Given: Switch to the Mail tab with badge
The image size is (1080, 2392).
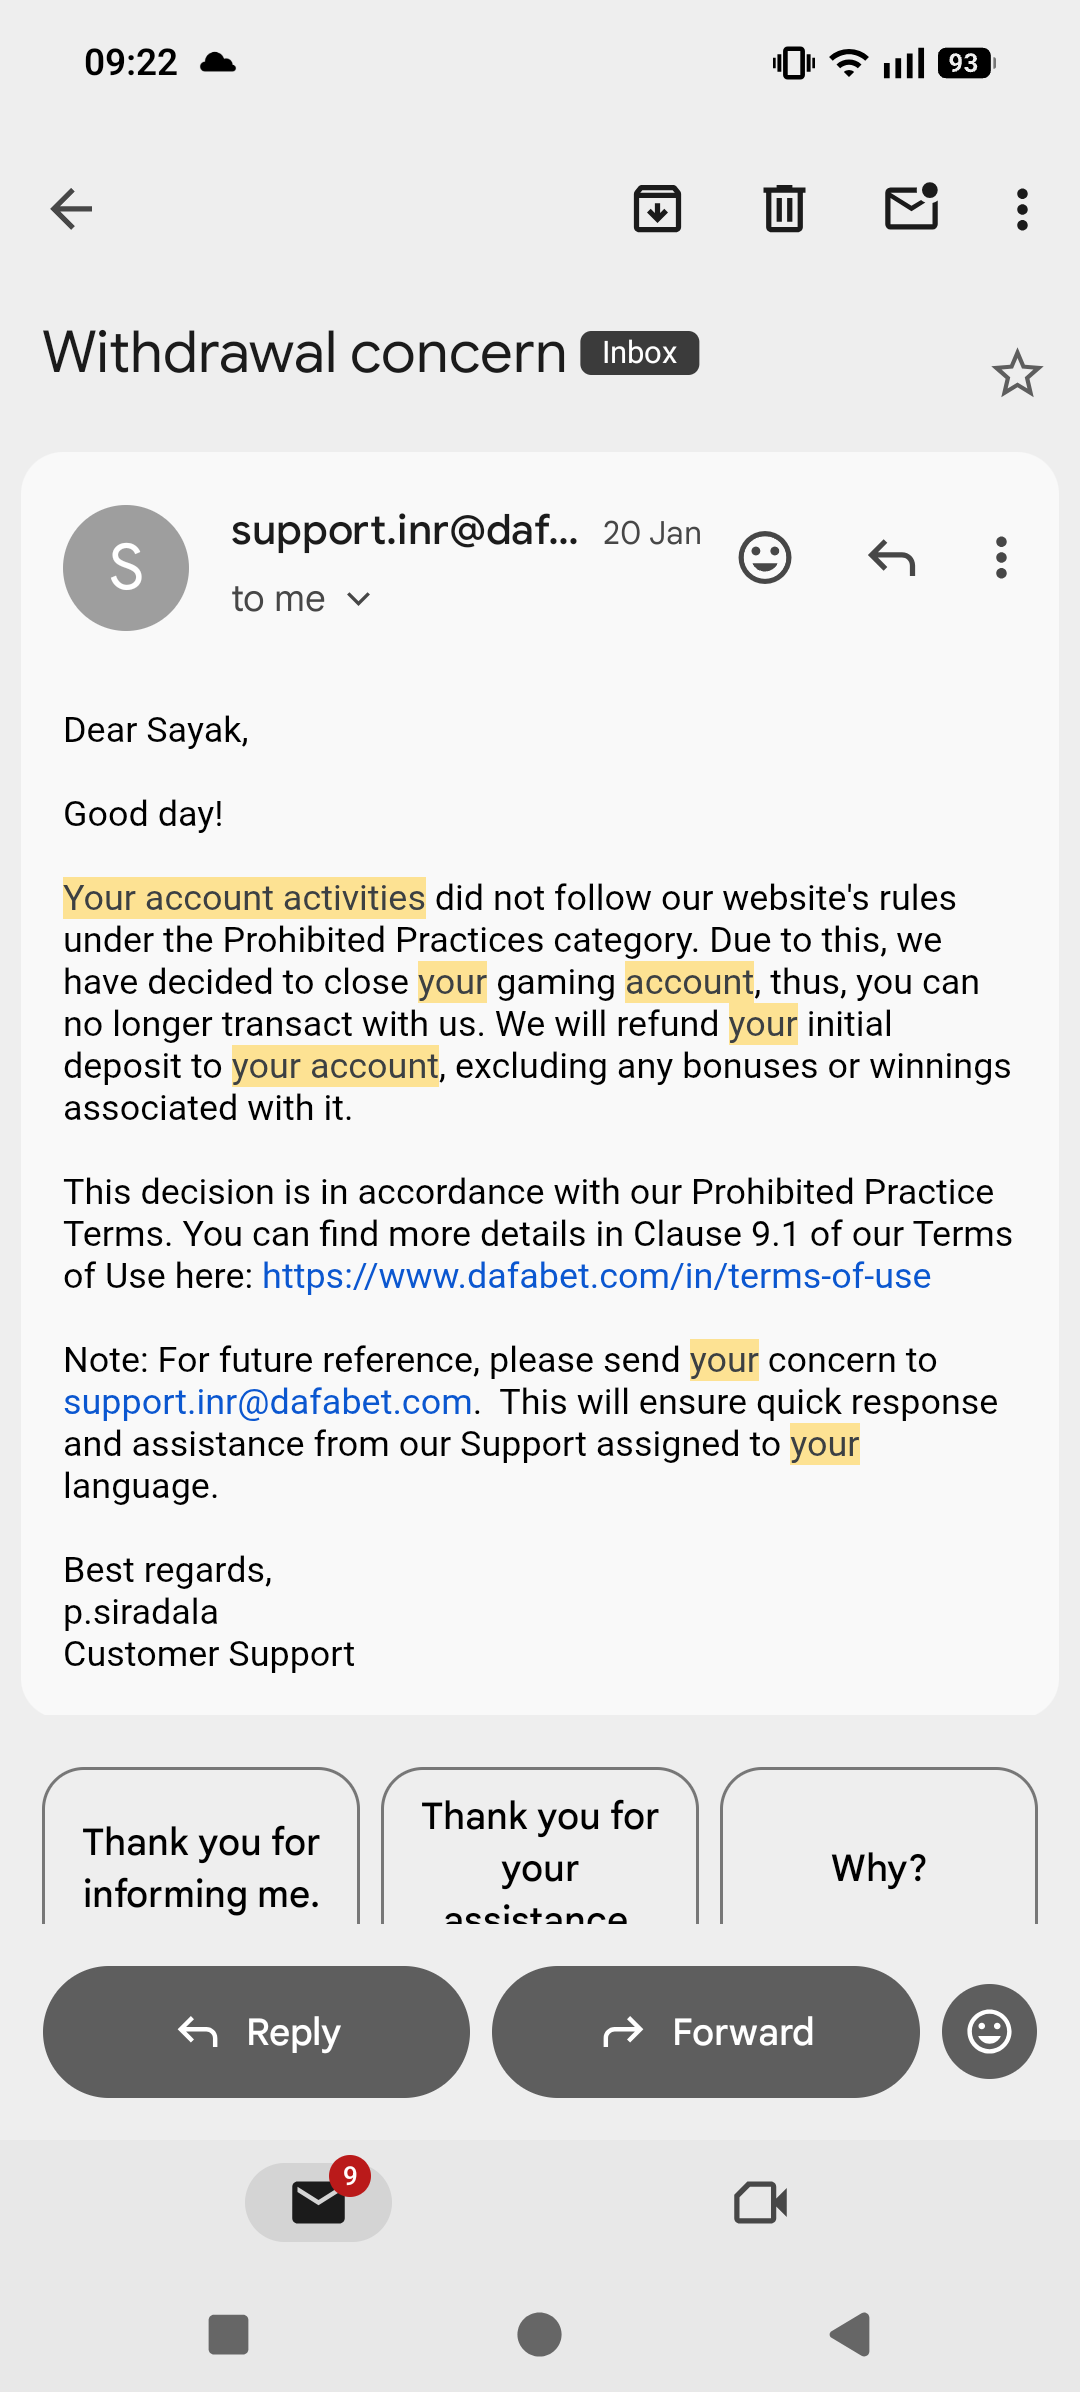Looking at the screenshot, I should click(318, 2202).
